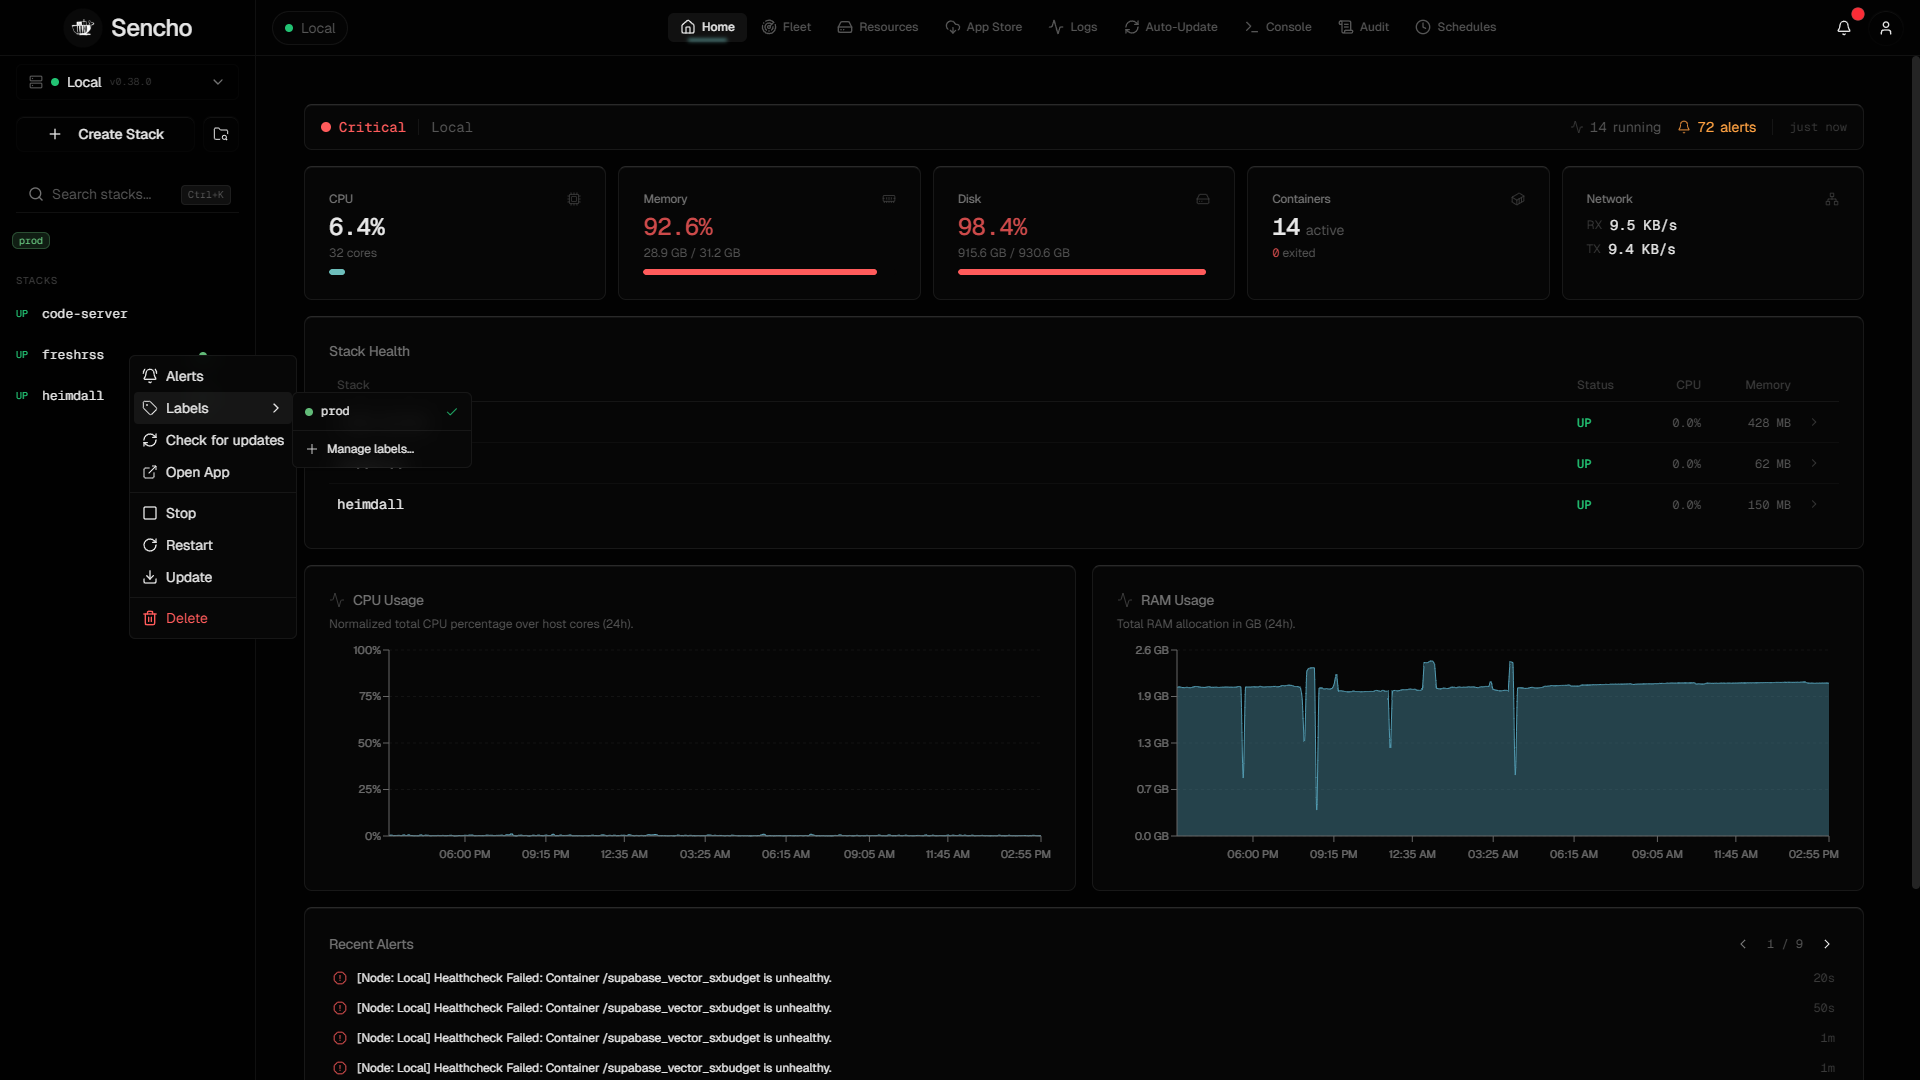This screenshot has width=1920, height=1080.
Task: Click the Create Stack button
Action: (x=107, y=134)
